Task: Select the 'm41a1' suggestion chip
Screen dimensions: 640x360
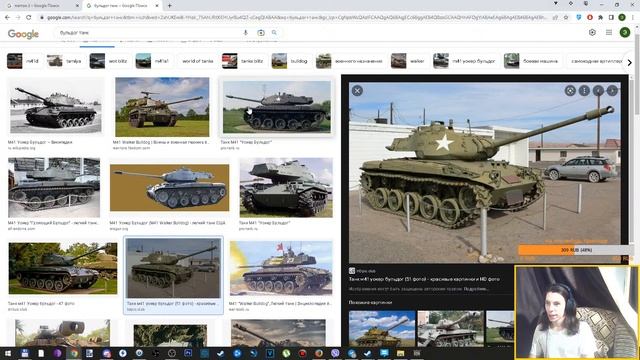Action: [x=153, y=61]
